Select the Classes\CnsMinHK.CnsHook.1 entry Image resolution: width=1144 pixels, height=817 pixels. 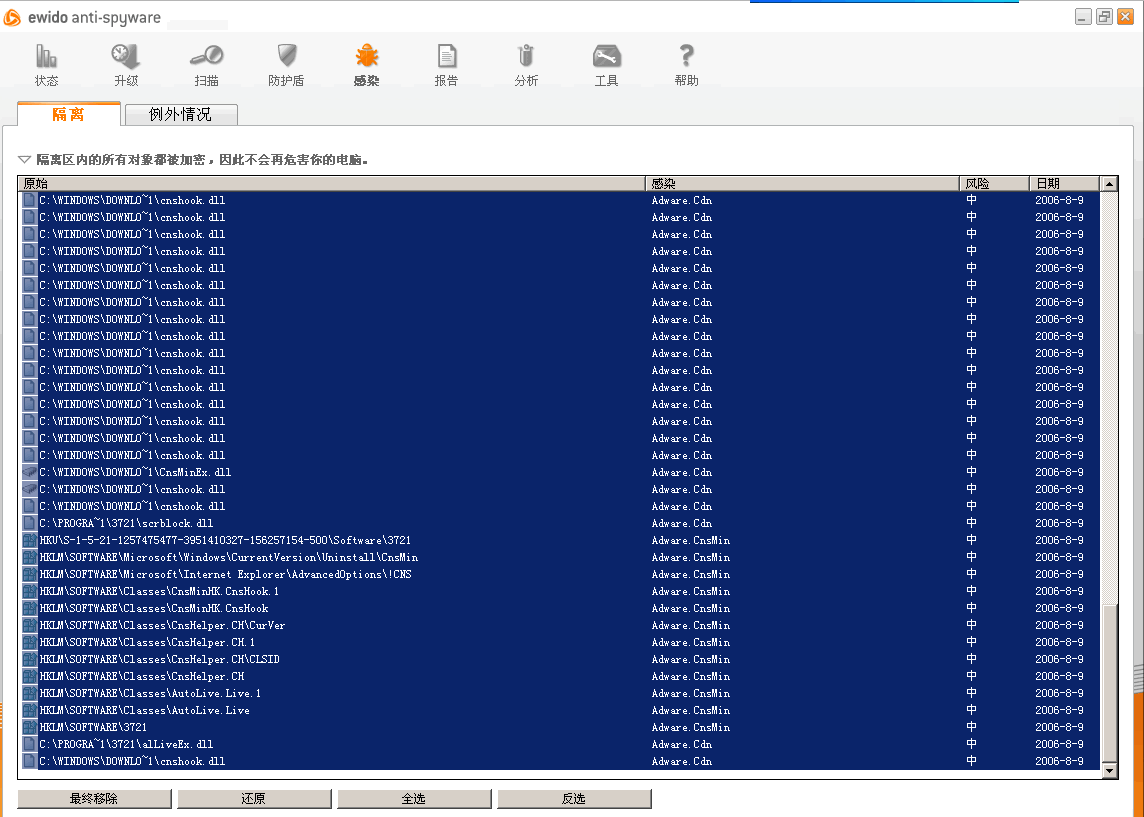(560, 591)
